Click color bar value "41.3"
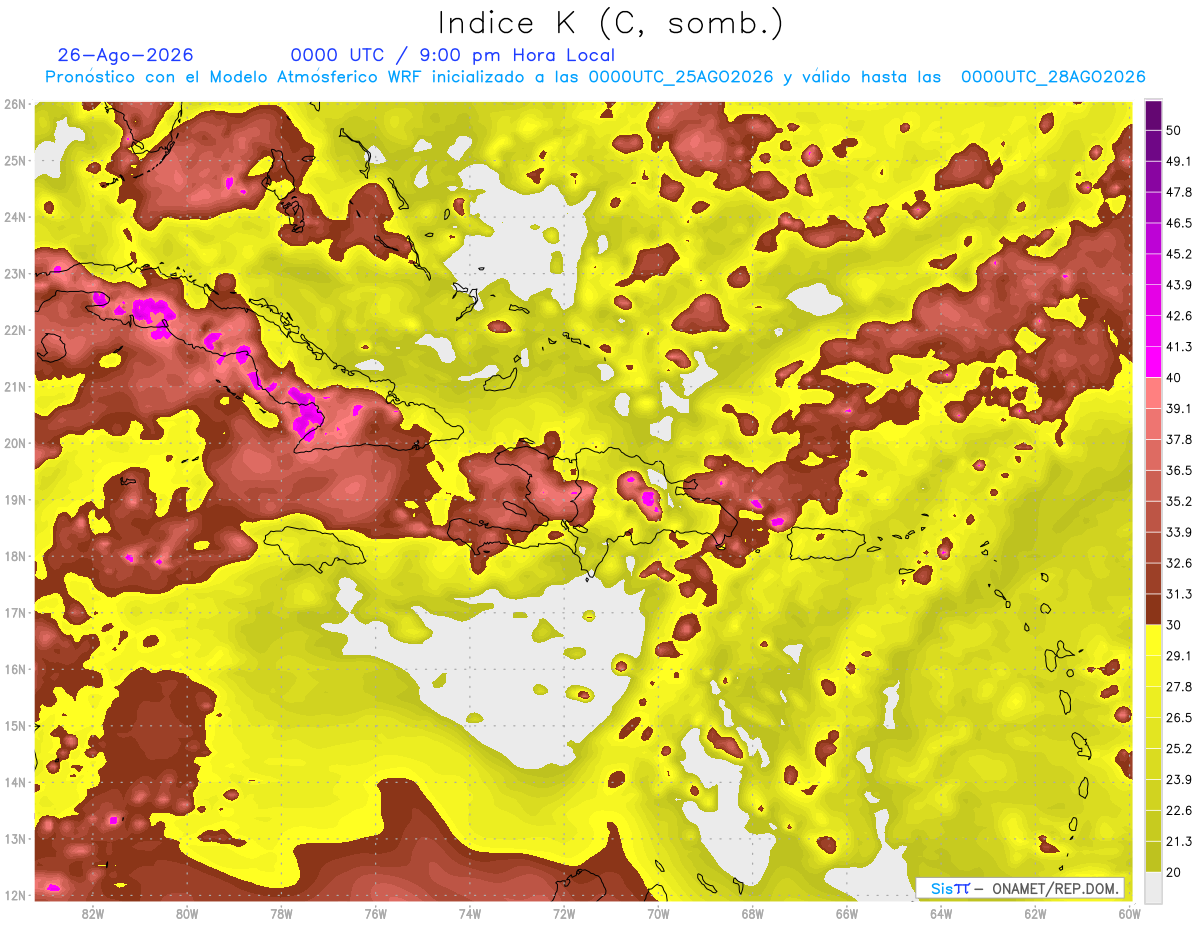1200x927 pixels. coord(1178,347)
